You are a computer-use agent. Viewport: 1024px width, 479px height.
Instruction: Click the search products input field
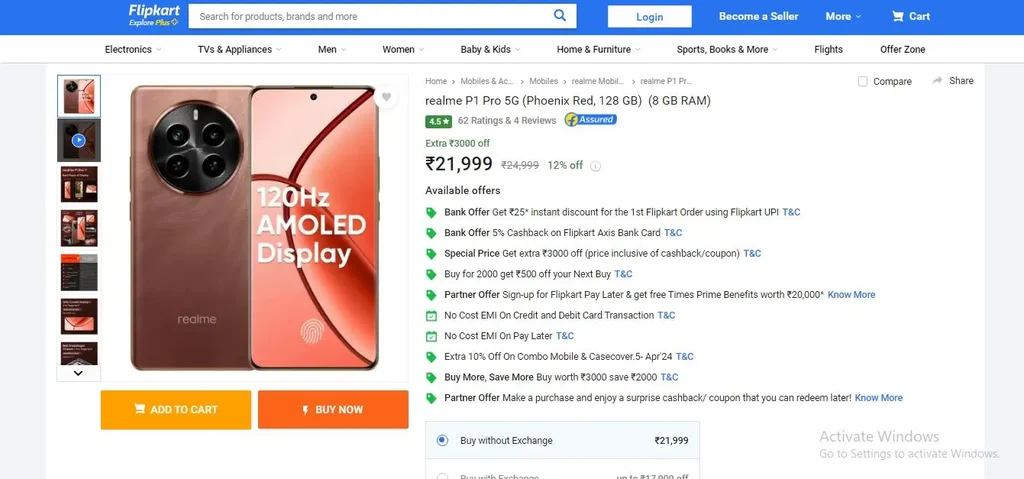pyautogui.click(x=372, y=16)
